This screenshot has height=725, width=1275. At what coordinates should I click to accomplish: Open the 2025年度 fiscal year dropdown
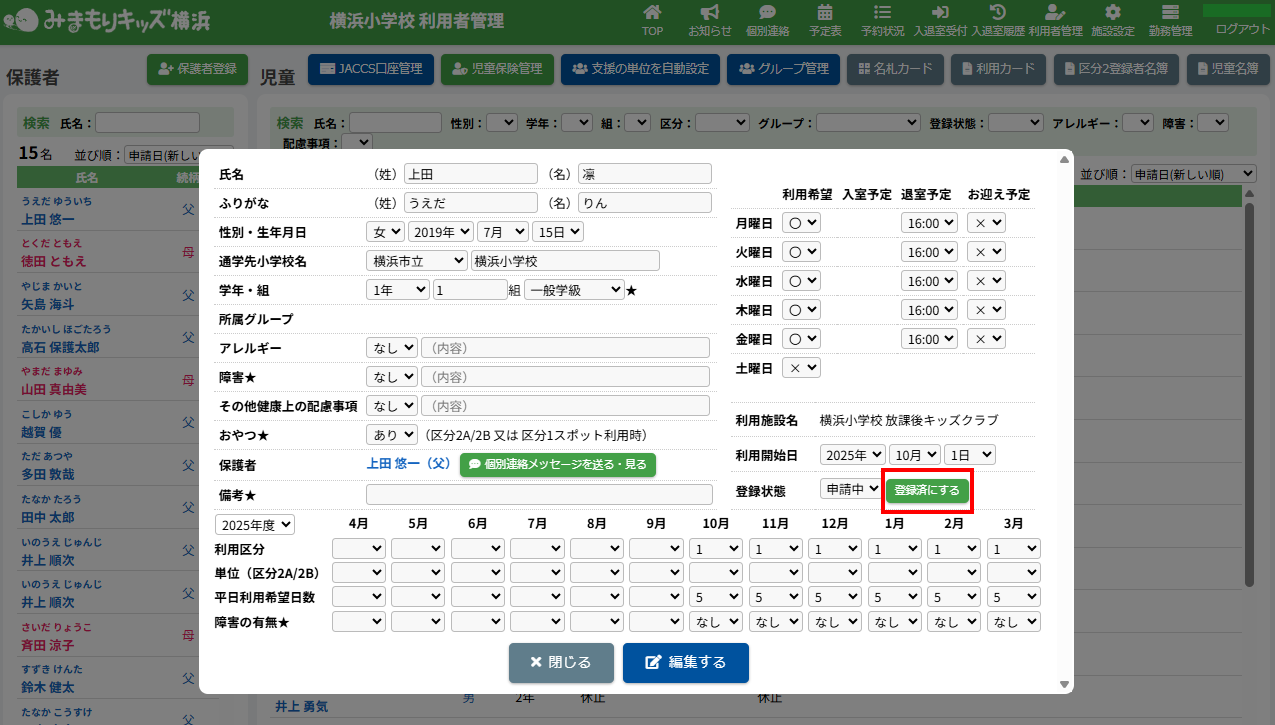coord(255,525)
